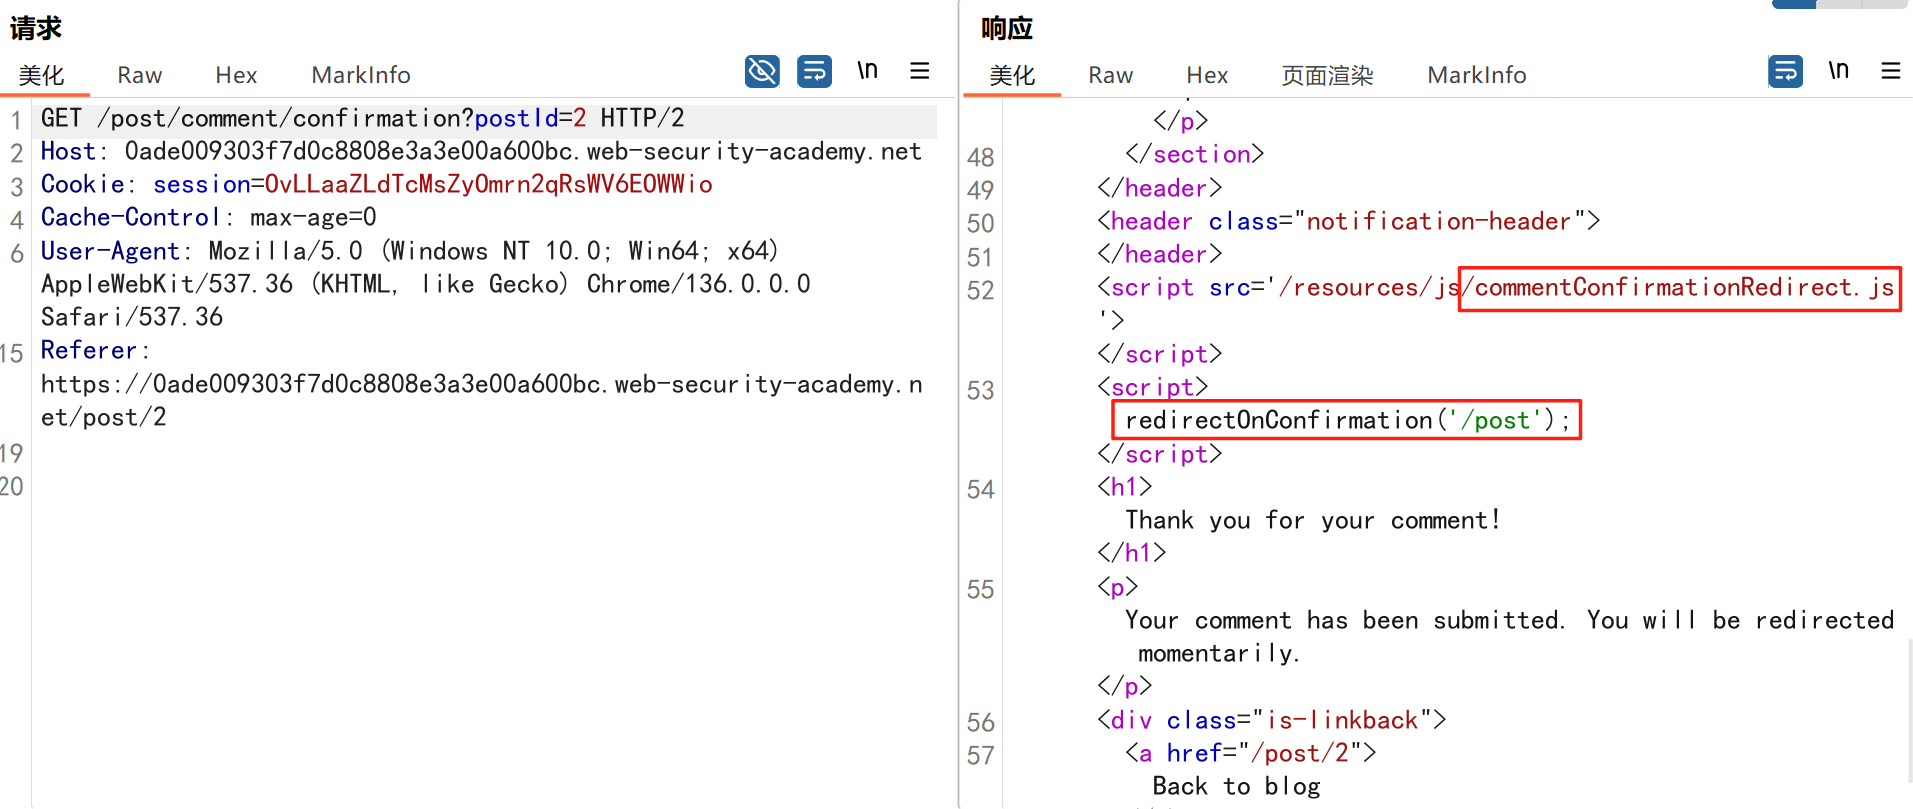Click line number 15 in request
1913x809 pixels.
click(12, 353)
